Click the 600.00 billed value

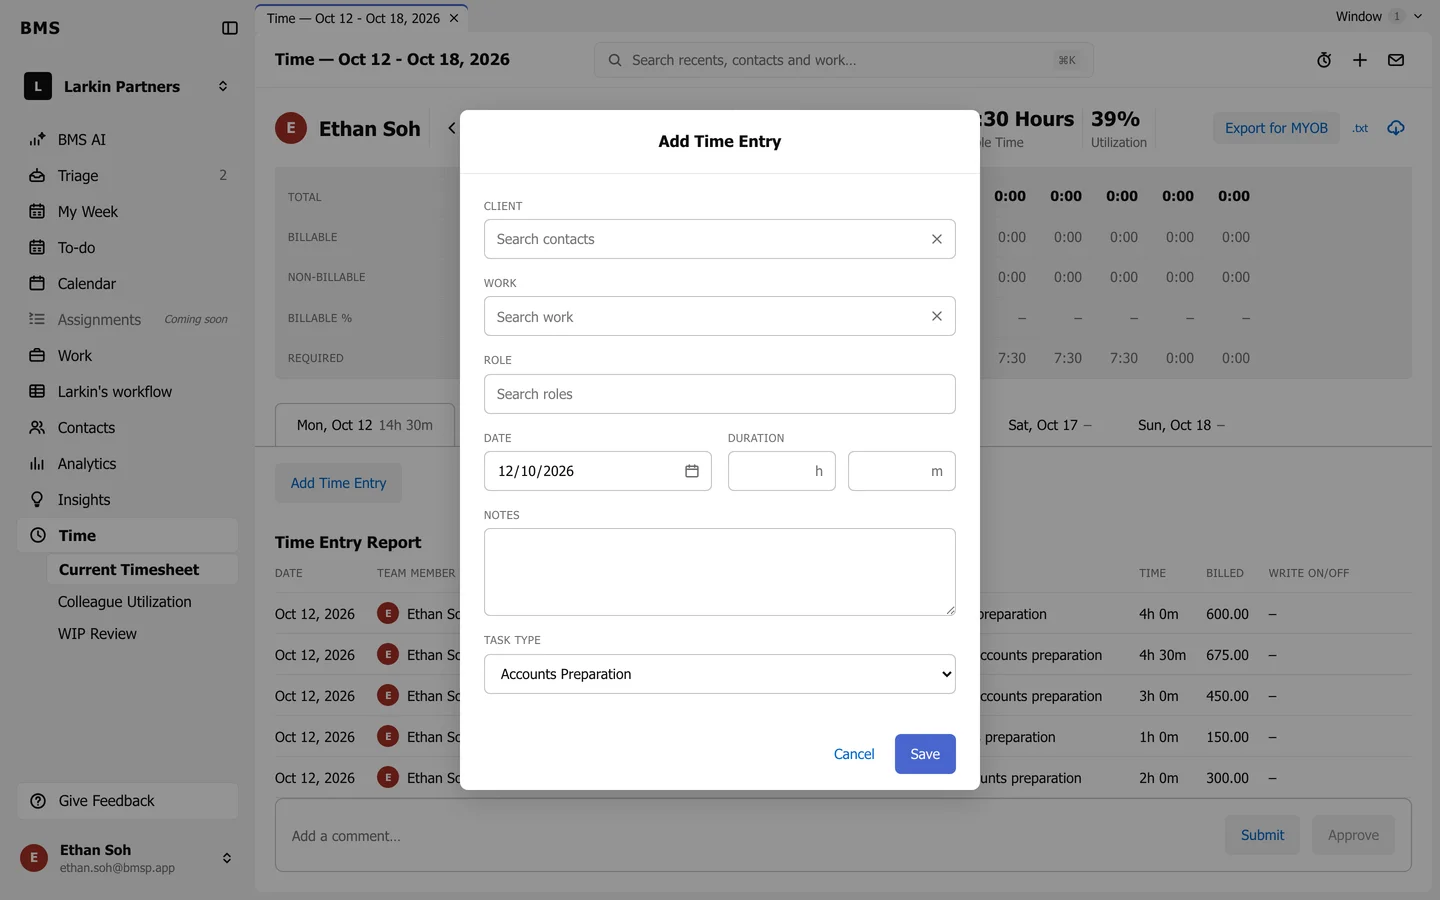(1227, 614)
